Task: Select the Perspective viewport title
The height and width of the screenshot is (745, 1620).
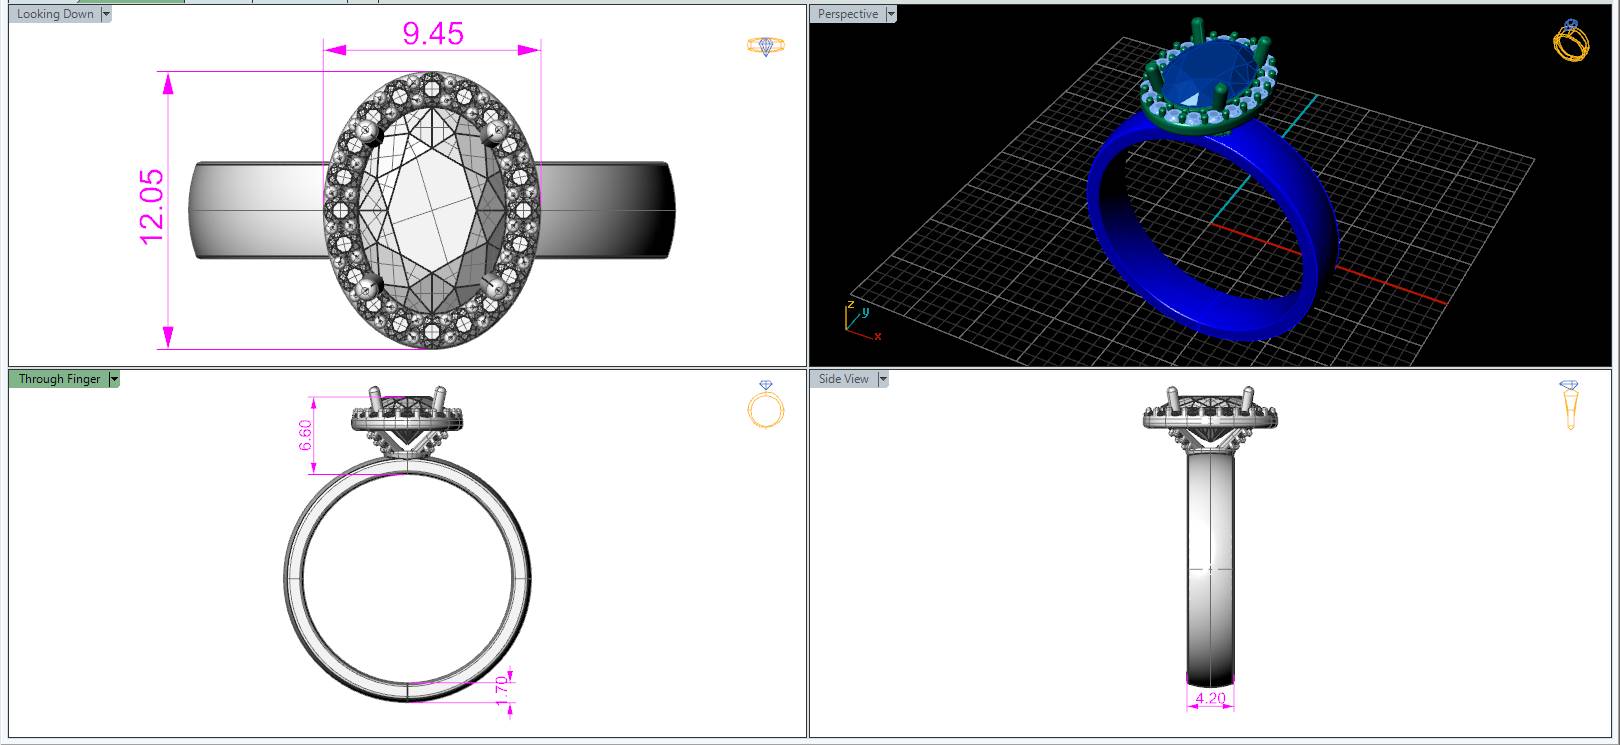Action: (848, 14)
